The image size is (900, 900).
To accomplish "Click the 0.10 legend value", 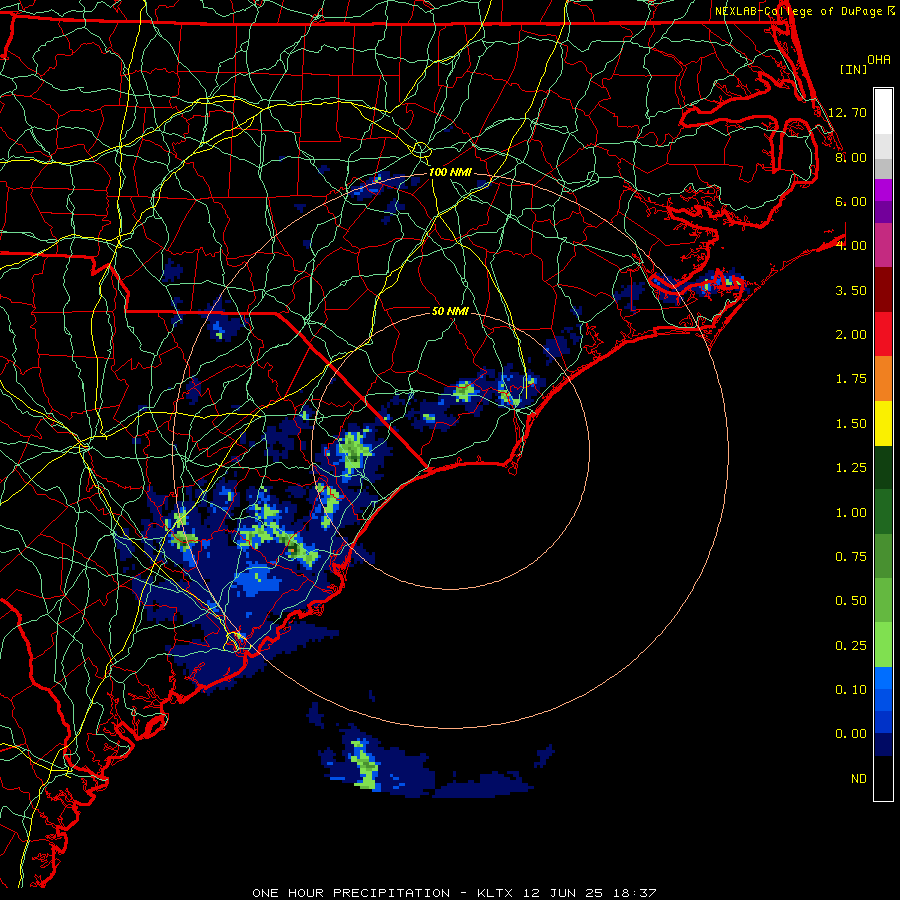I will 851,690.
